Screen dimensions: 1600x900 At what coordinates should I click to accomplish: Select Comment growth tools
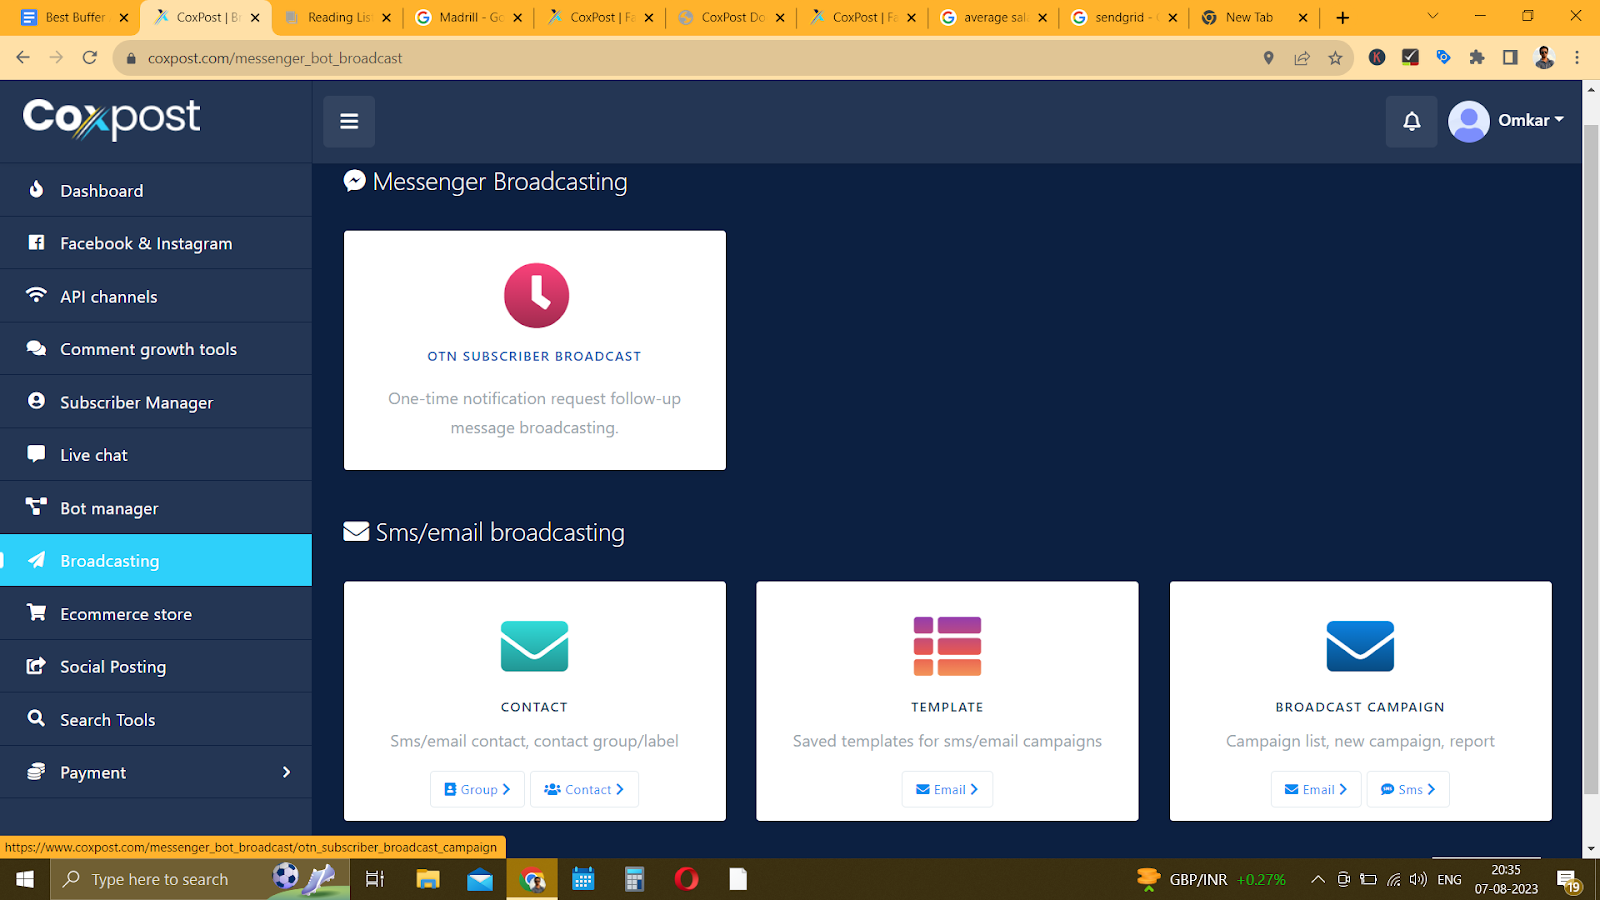(x=156, y=349)
